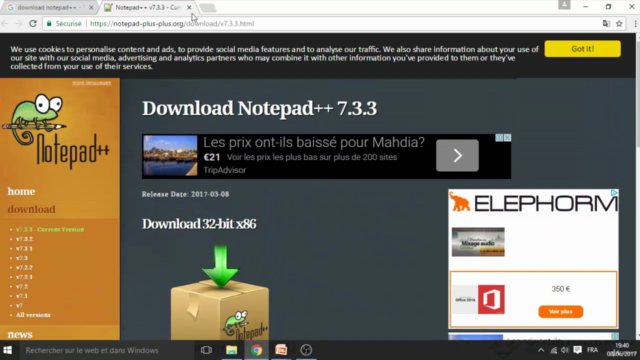The width and height of the screenshot is (640, 360).
Task: Click the Mixage audio ad thumbnail
Action: click(478, 242)
